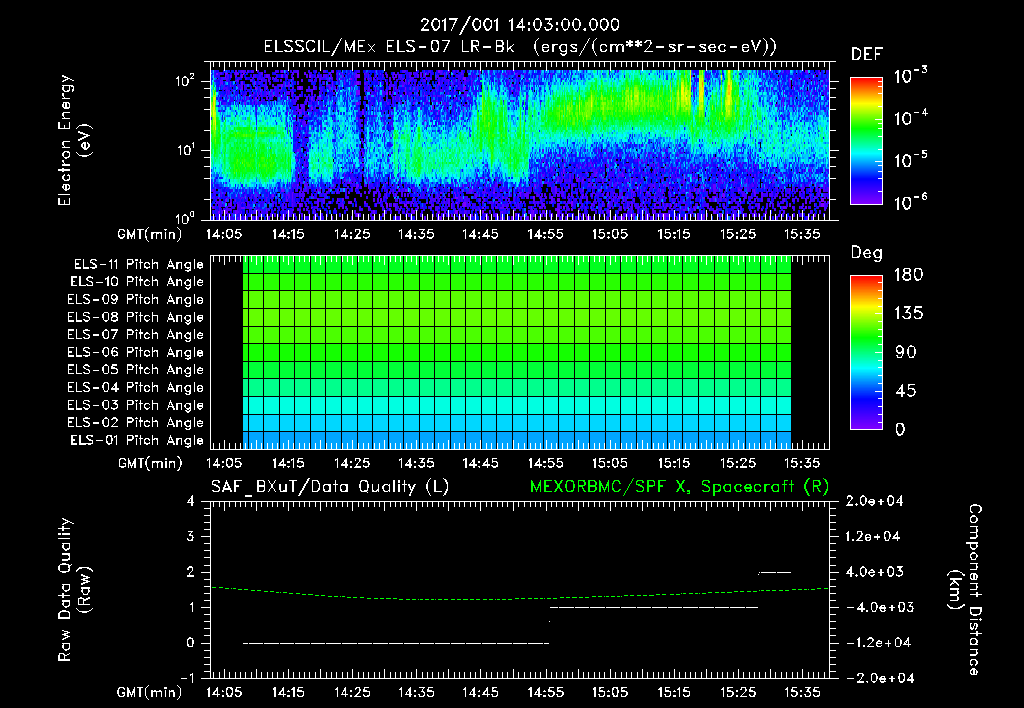Click the Deg pitch angle color bar
Image resolution: width=1024 pixels, height=708 pixels.
pos(866,352)
